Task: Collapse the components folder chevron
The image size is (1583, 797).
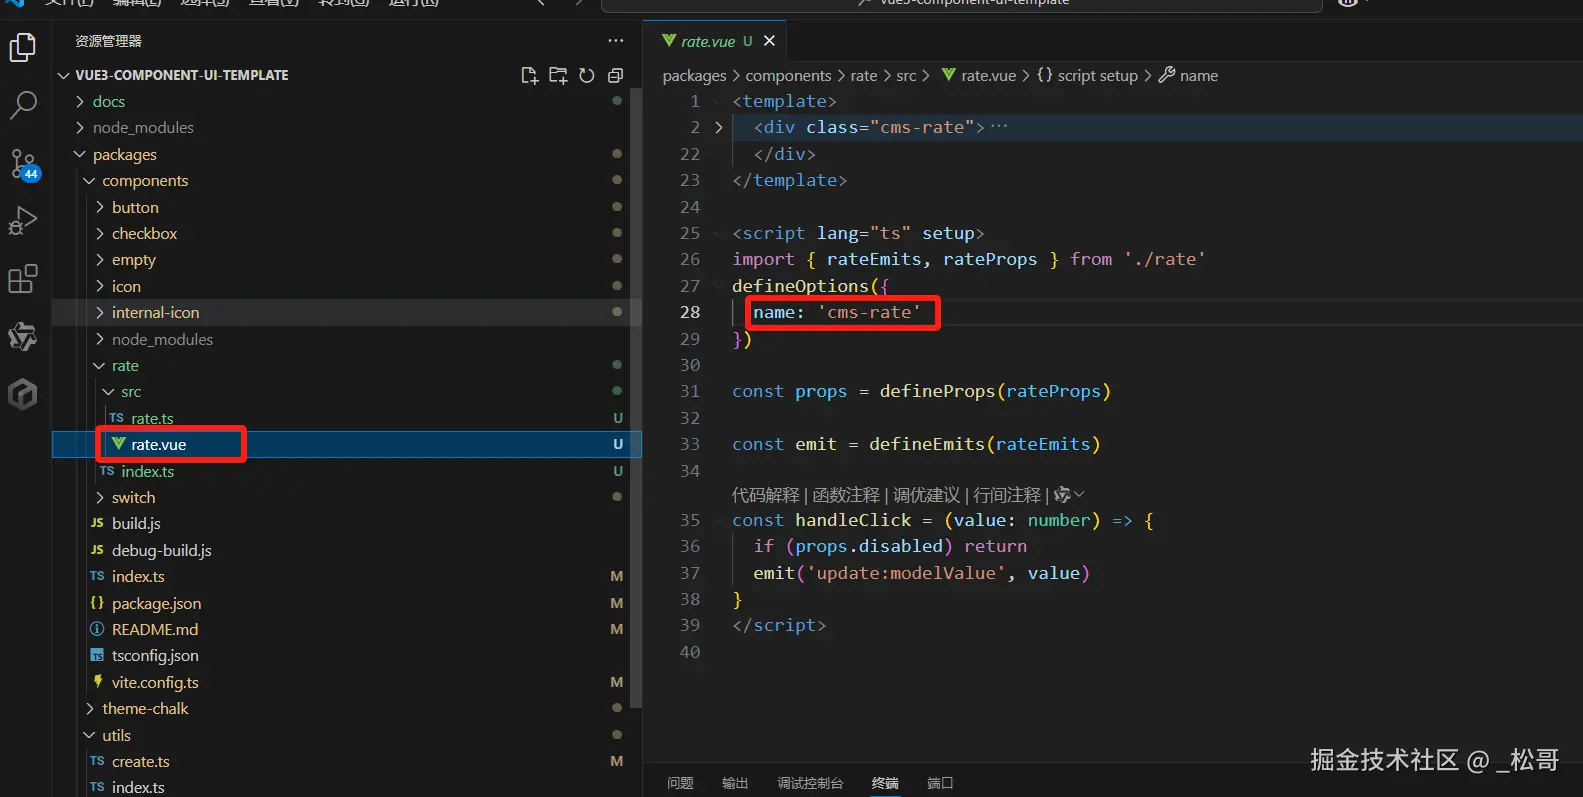Action: tap(89, 180)
